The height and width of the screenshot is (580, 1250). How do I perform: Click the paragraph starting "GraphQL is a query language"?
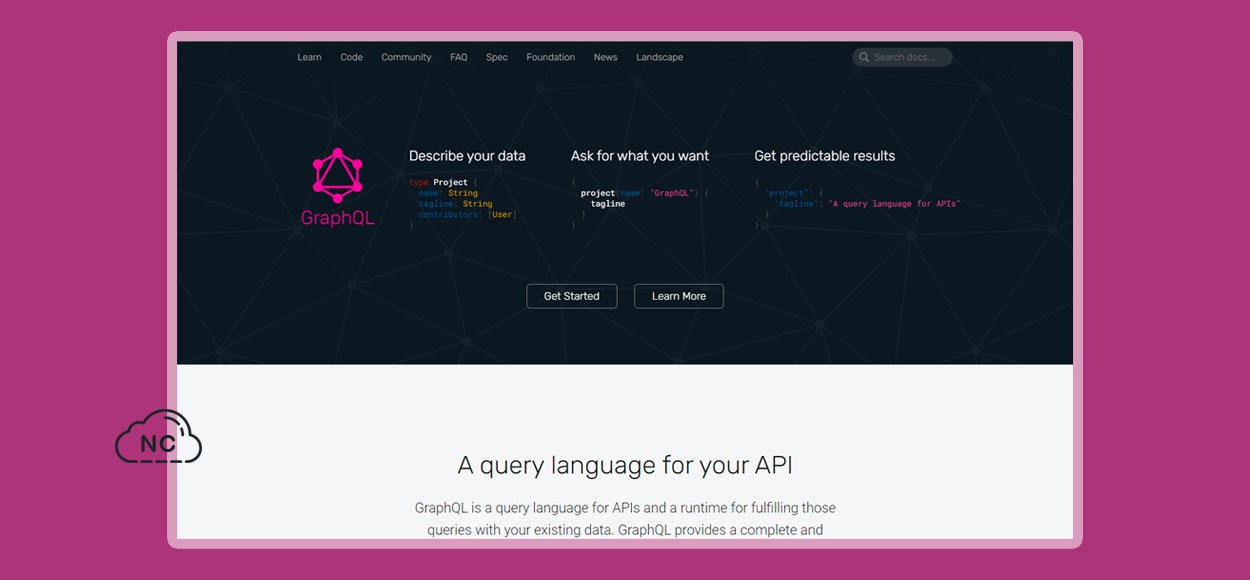625,518
